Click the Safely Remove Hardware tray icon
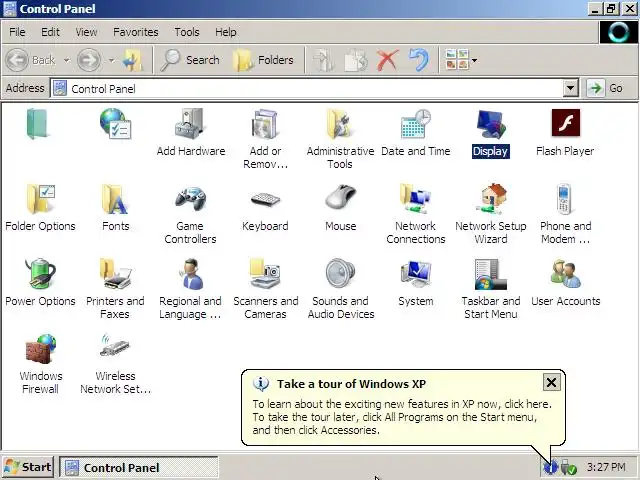640x480 pixels. point(568,467)
